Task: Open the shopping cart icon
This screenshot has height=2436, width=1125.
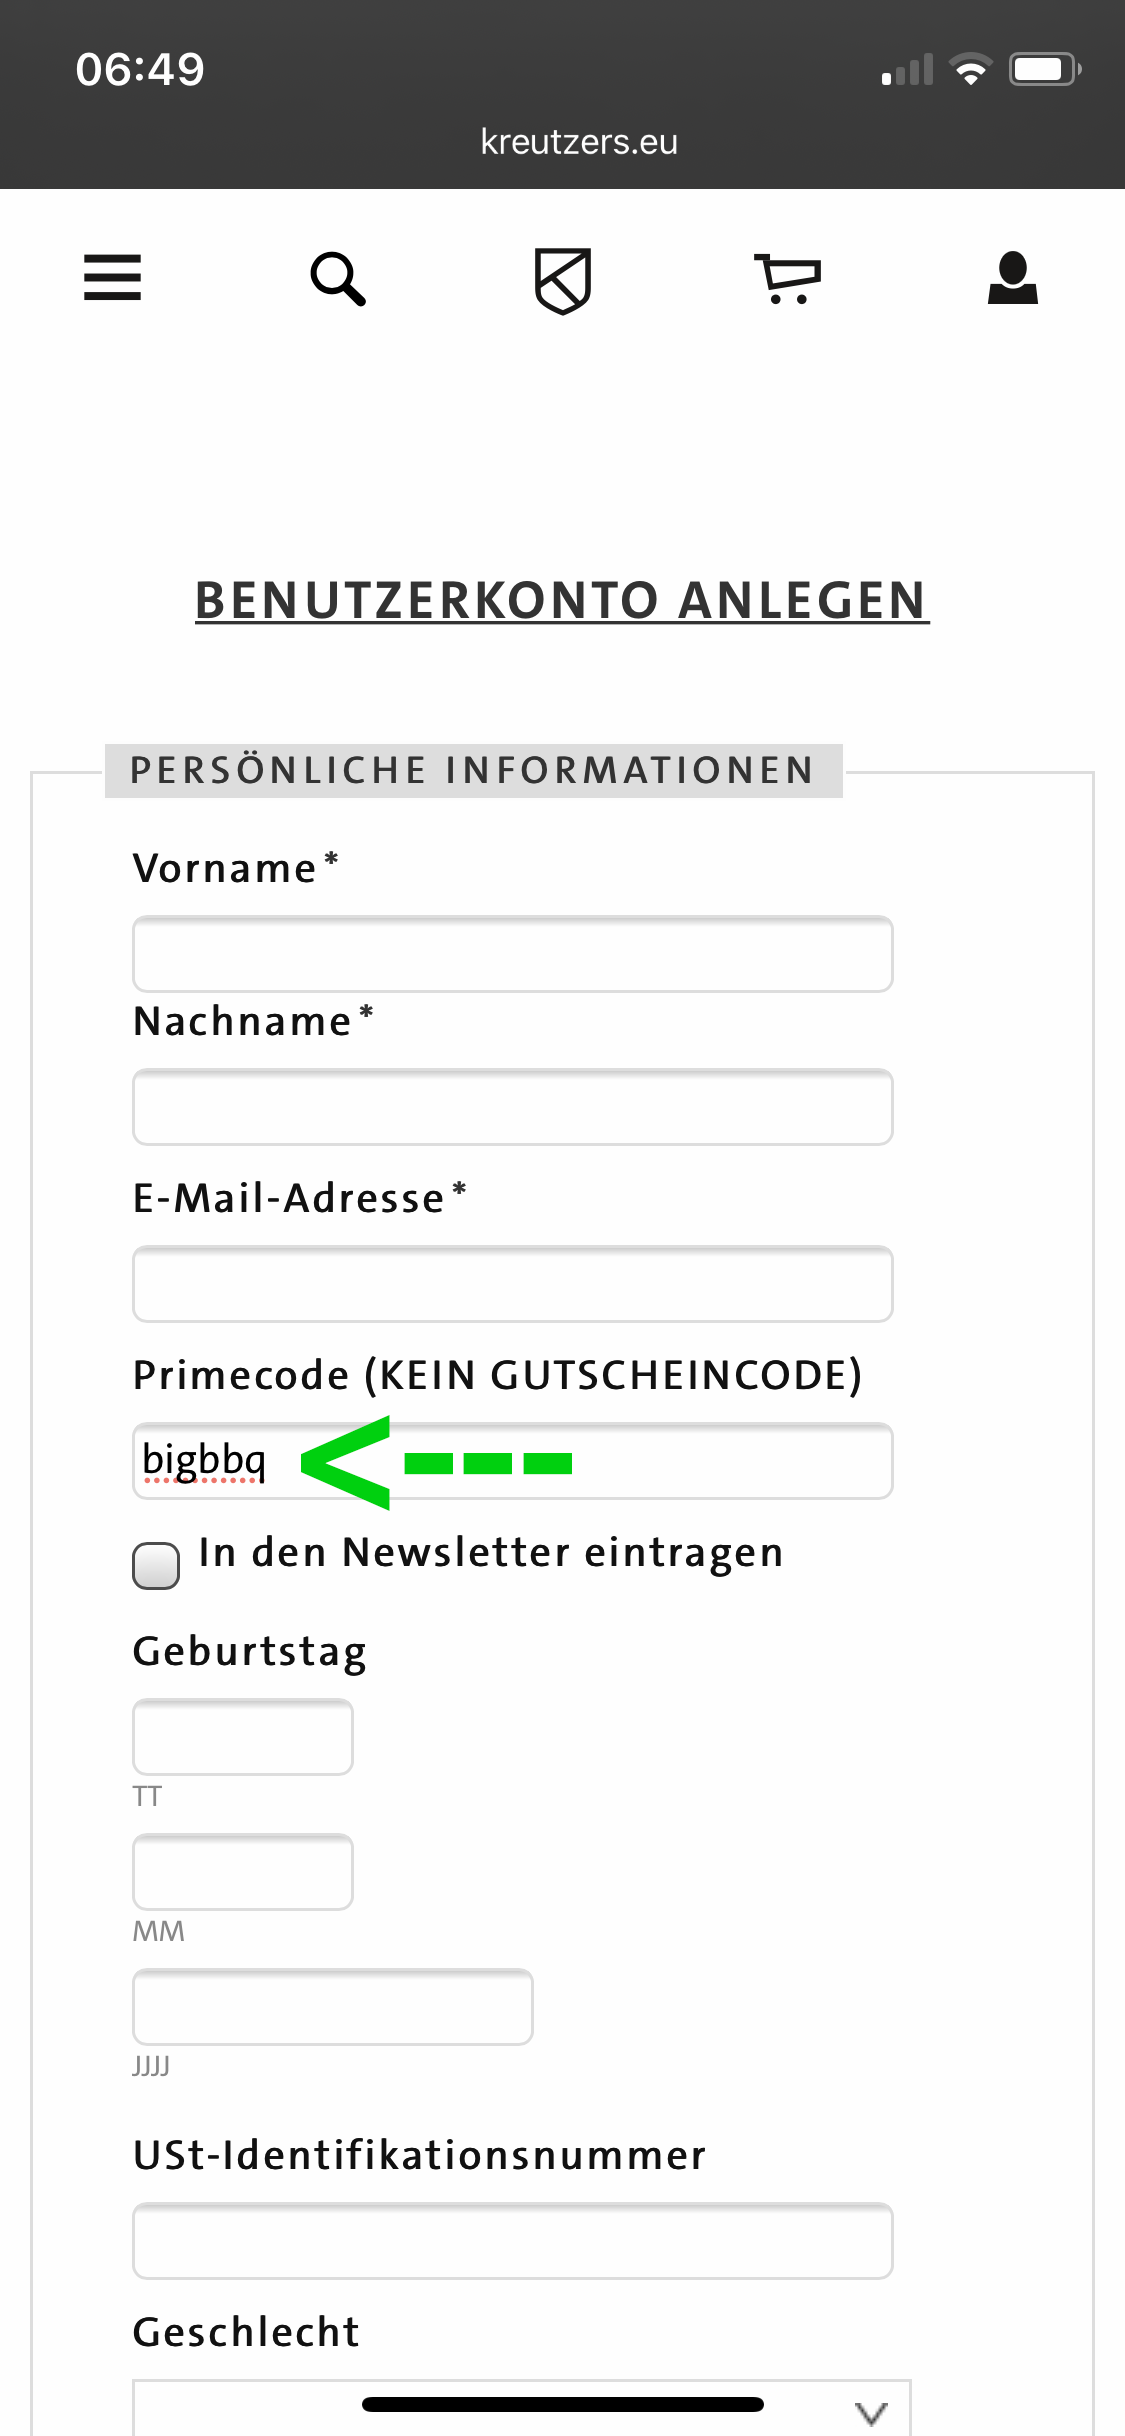Action: pyautogui.click(x=788, y=279)
